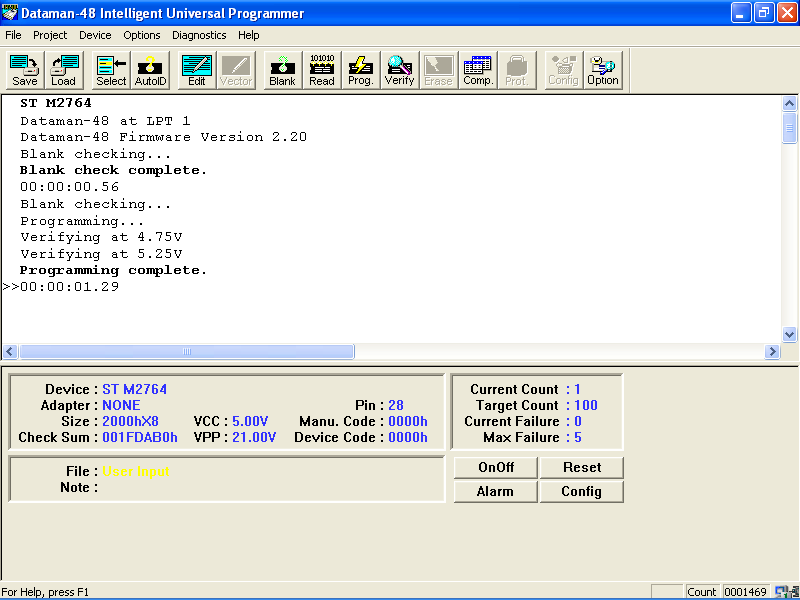Click the log scroll down arrow
The height and width of the screenshot is (600, 800).
pos(789,335)
